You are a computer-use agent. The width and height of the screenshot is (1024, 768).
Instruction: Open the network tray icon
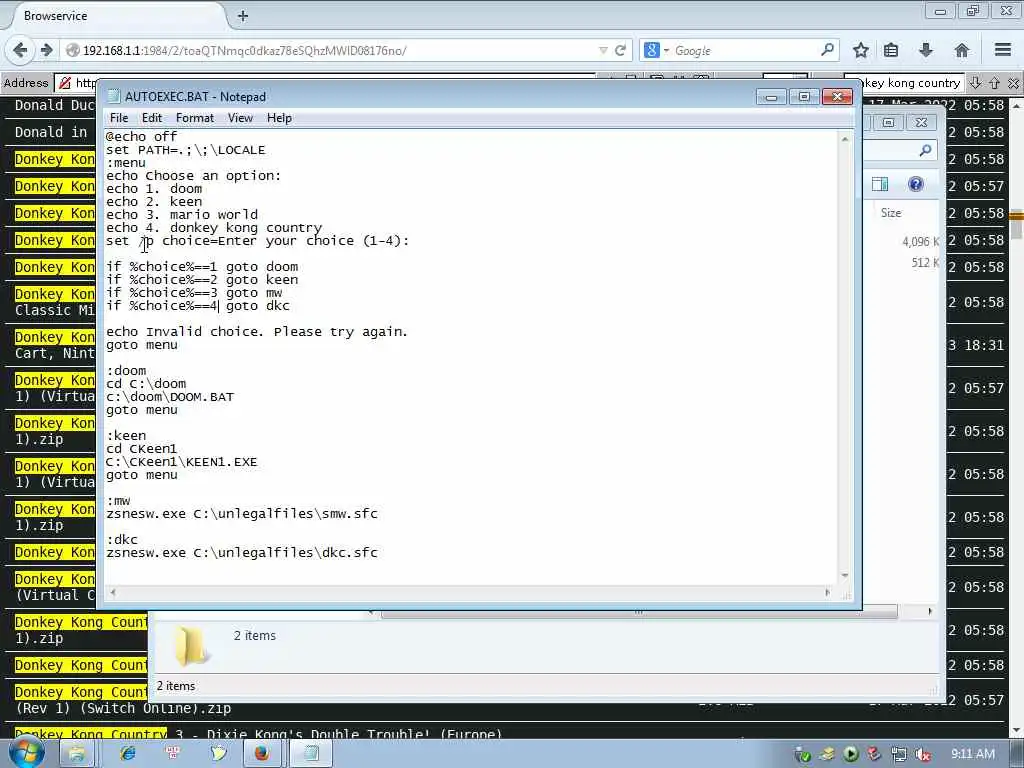(899, 754)
